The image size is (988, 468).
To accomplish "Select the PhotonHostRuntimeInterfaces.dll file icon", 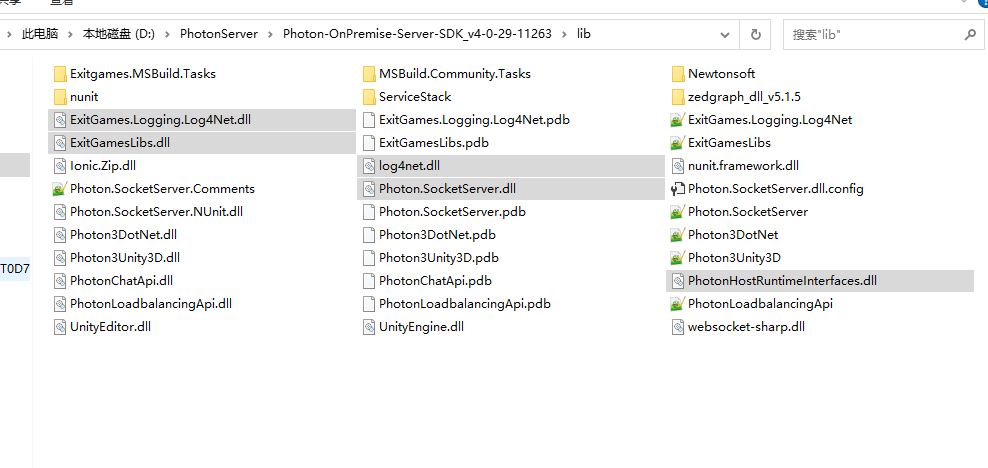I will 678,281.
